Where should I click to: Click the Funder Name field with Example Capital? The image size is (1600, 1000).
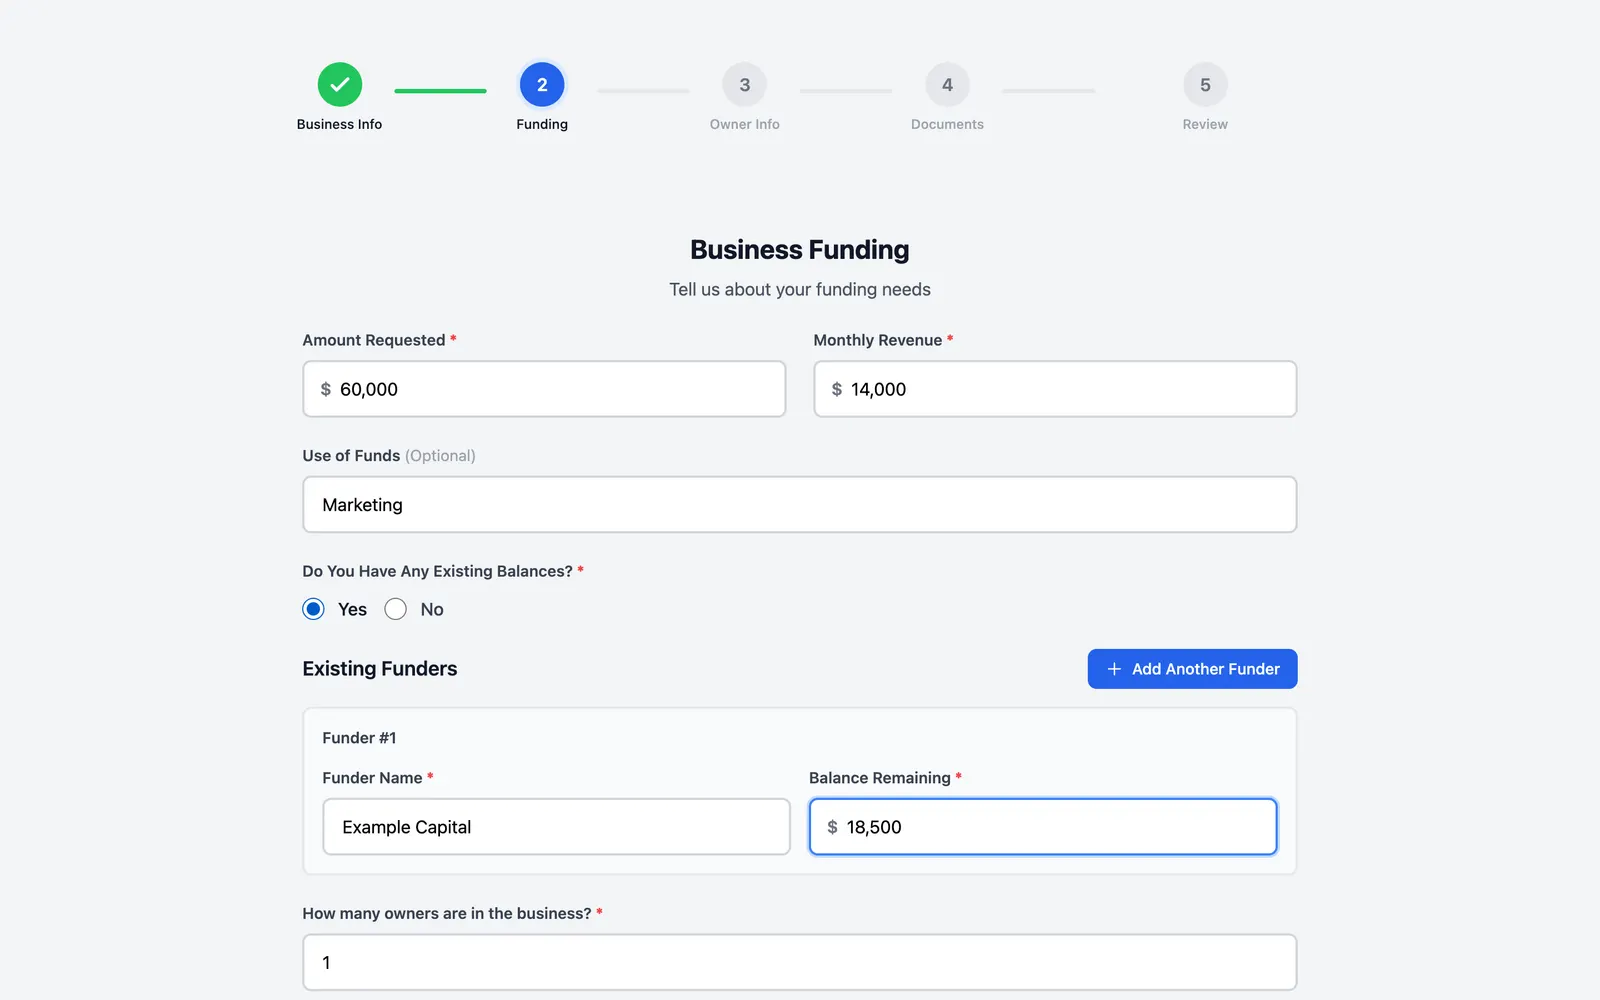tap(556, 827)
